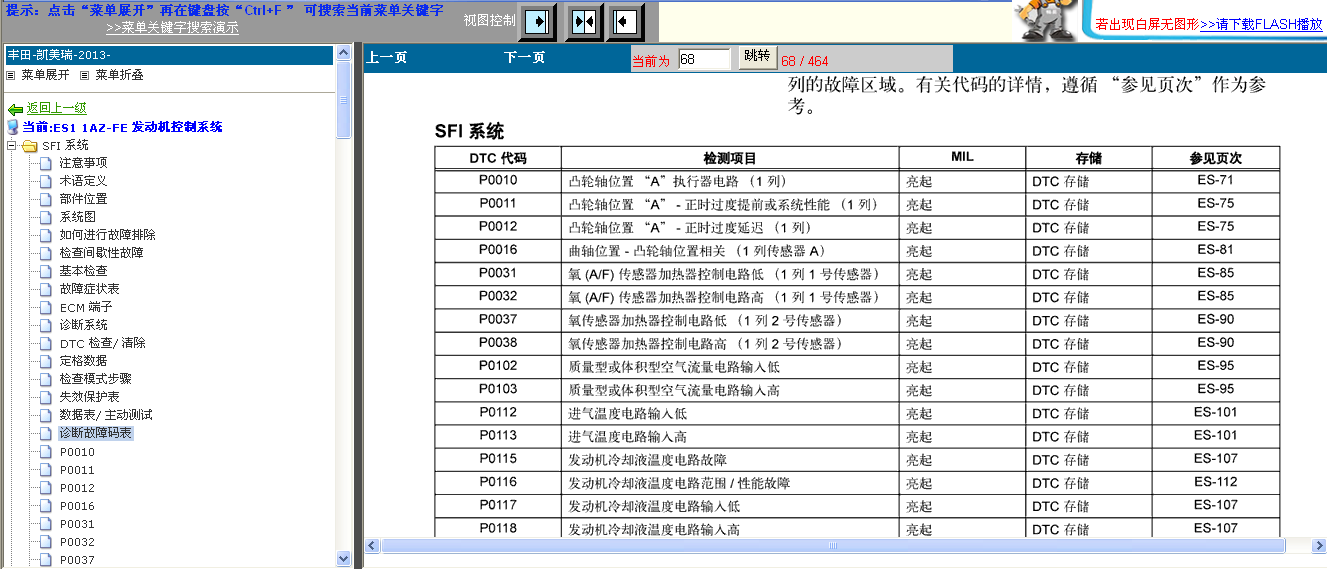
Task: Click the page icon beside 定格数据
Action: tap(45, 361)
